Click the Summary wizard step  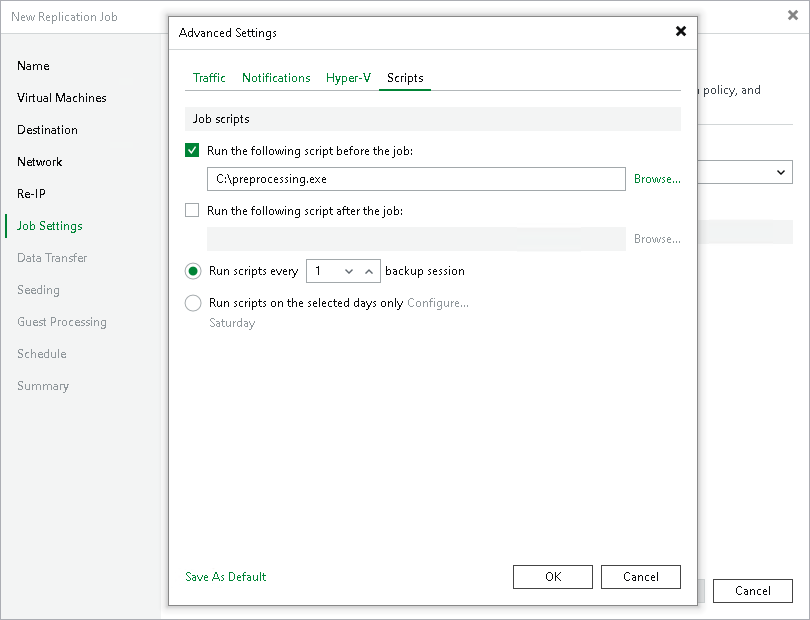click(x=42, y=386)
